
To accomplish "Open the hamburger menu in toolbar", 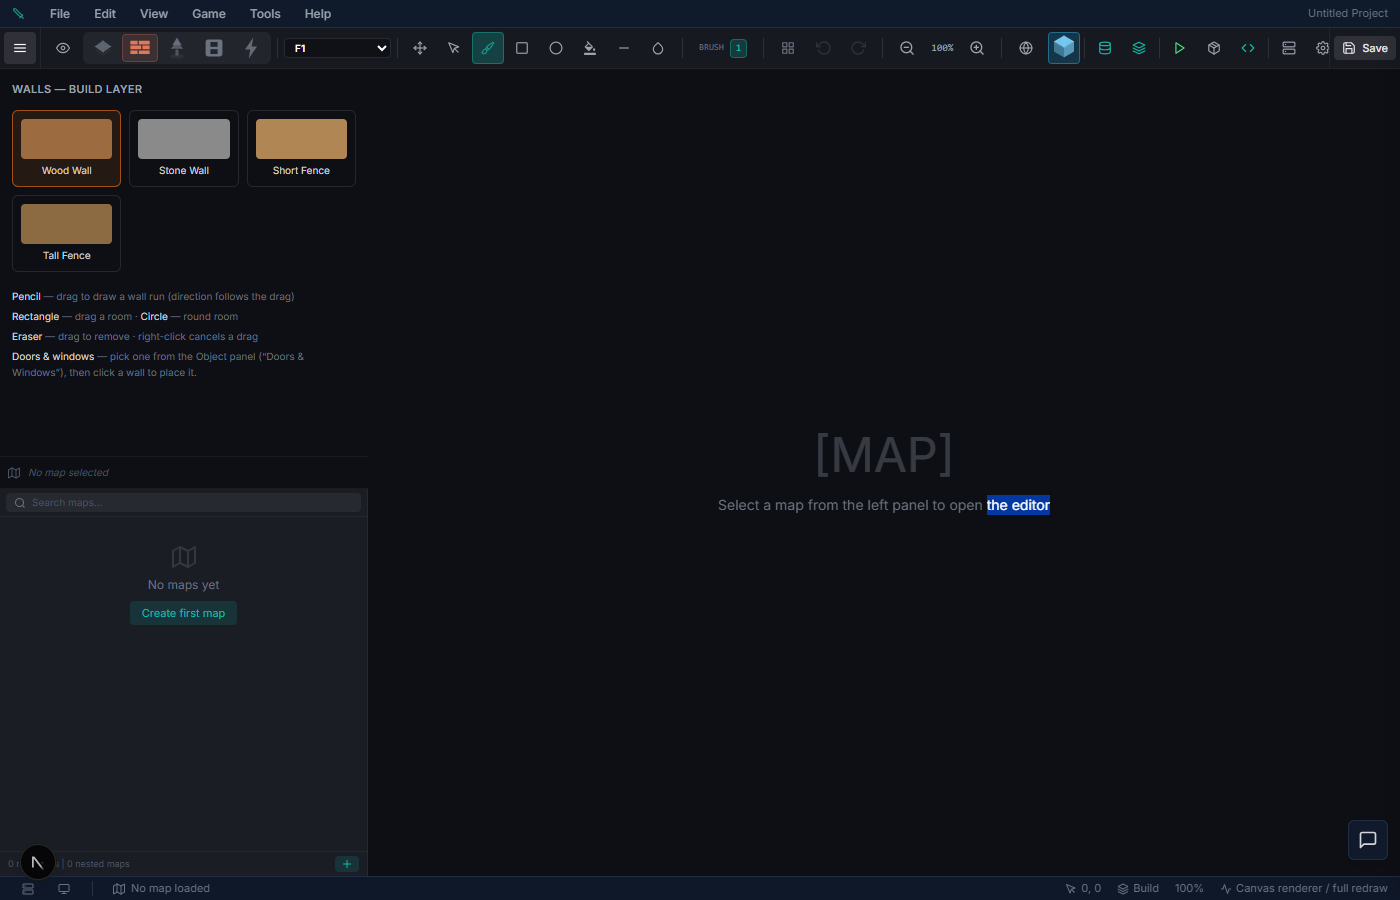I will 20,48.
